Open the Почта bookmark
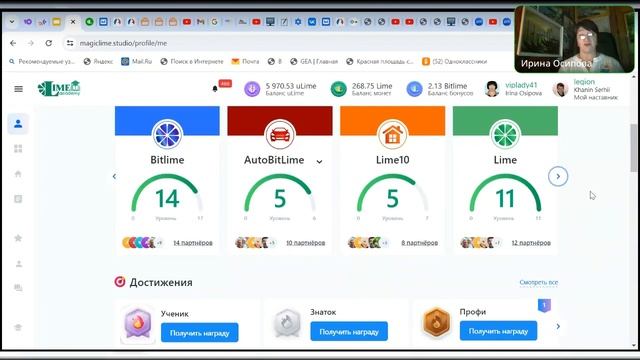Image resolution: width=640 pixels, height=360 pixels. click(x=245, y=61)
